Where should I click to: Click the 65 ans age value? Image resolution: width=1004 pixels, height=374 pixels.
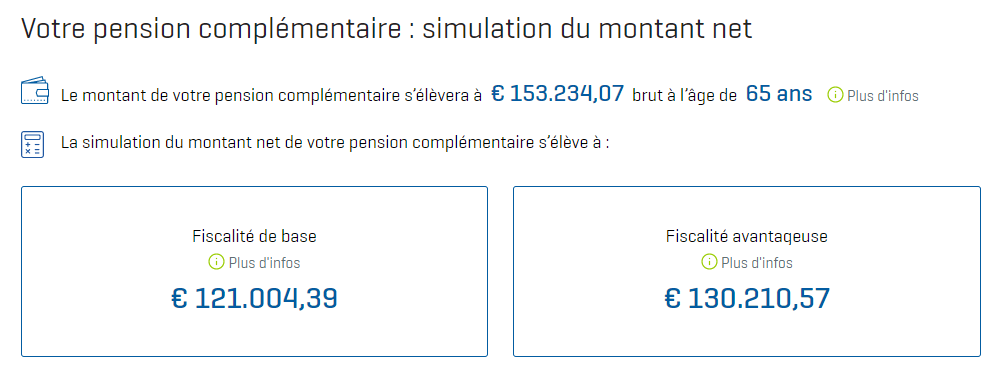click(x=779, y=94)
